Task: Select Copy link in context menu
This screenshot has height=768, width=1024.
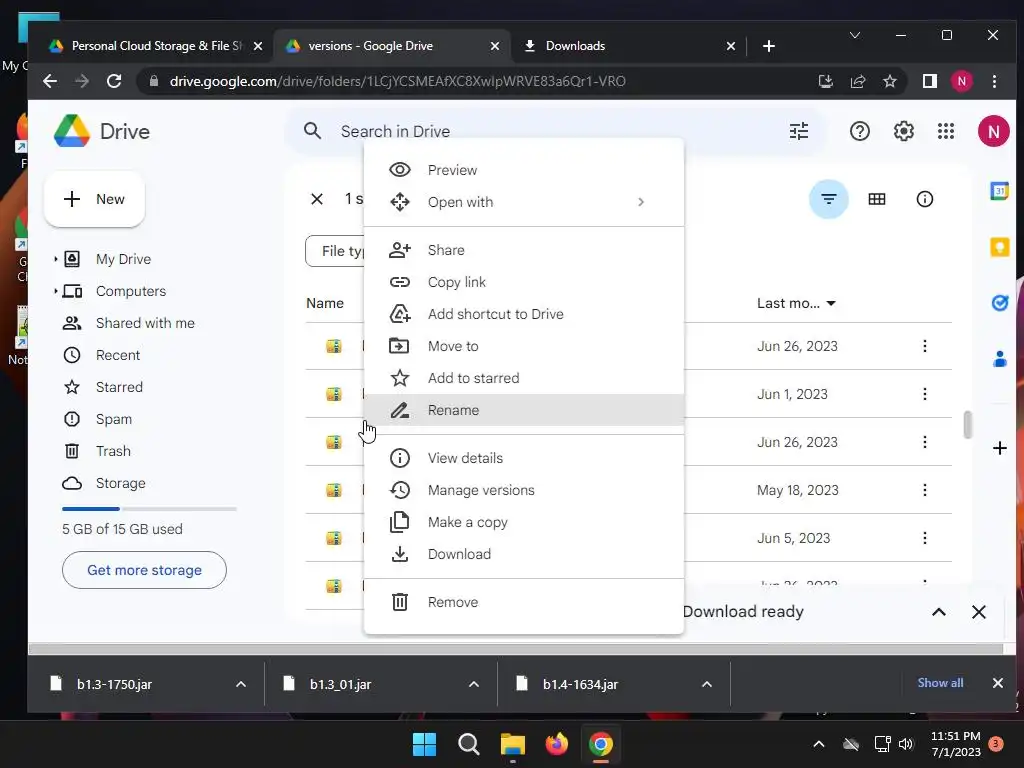Action: coord(523,282)
